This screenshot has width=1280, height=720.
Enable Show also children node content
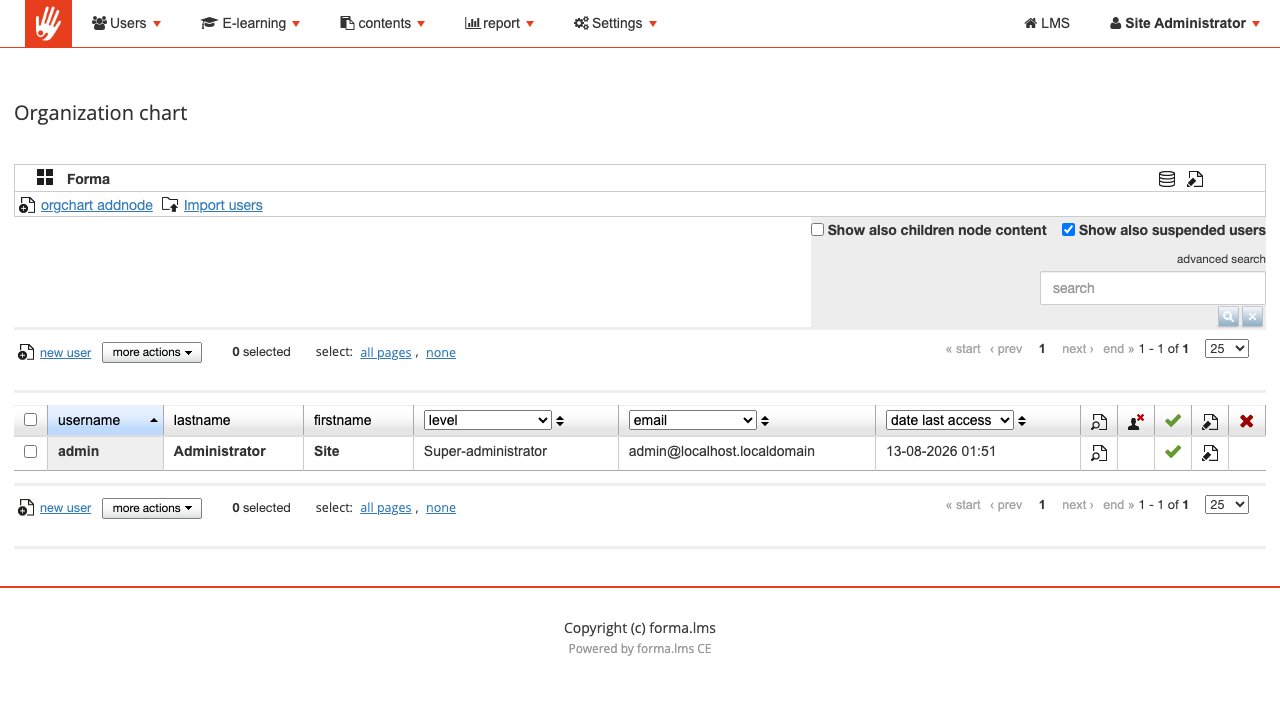818,230
